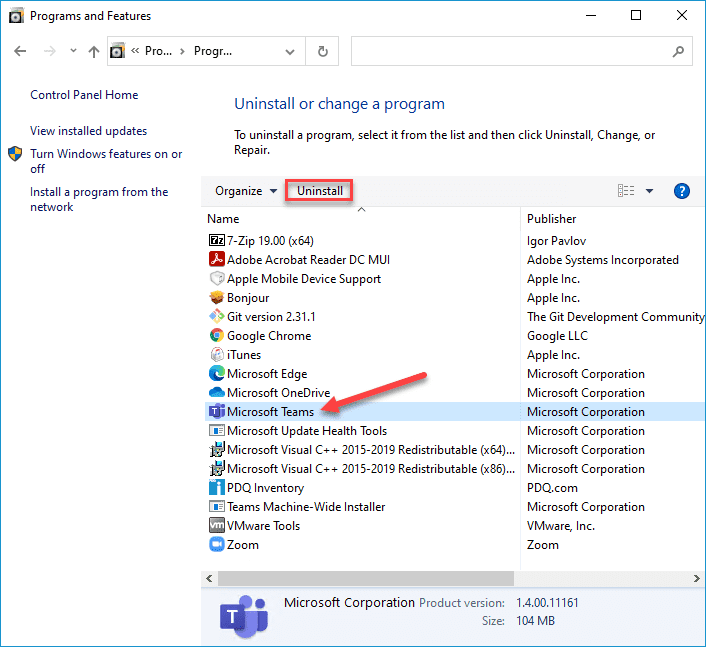Click the change view icon
Viewport: 706px width, 647px height.
pyautogui.click(x=626, y=191)
